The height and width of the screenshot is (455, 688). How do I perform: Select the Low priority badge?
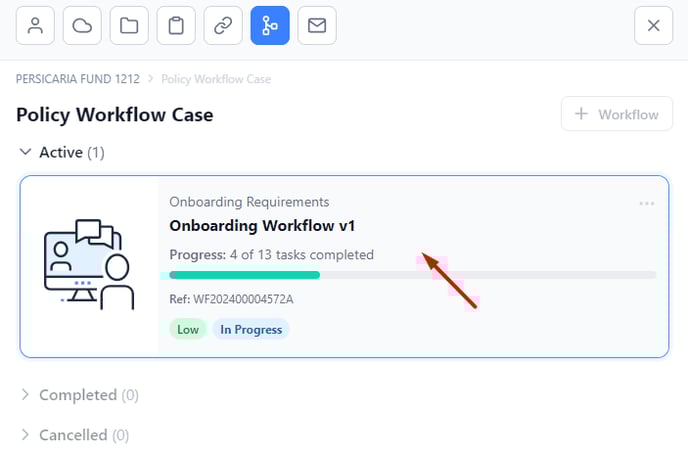pos(188,330)
